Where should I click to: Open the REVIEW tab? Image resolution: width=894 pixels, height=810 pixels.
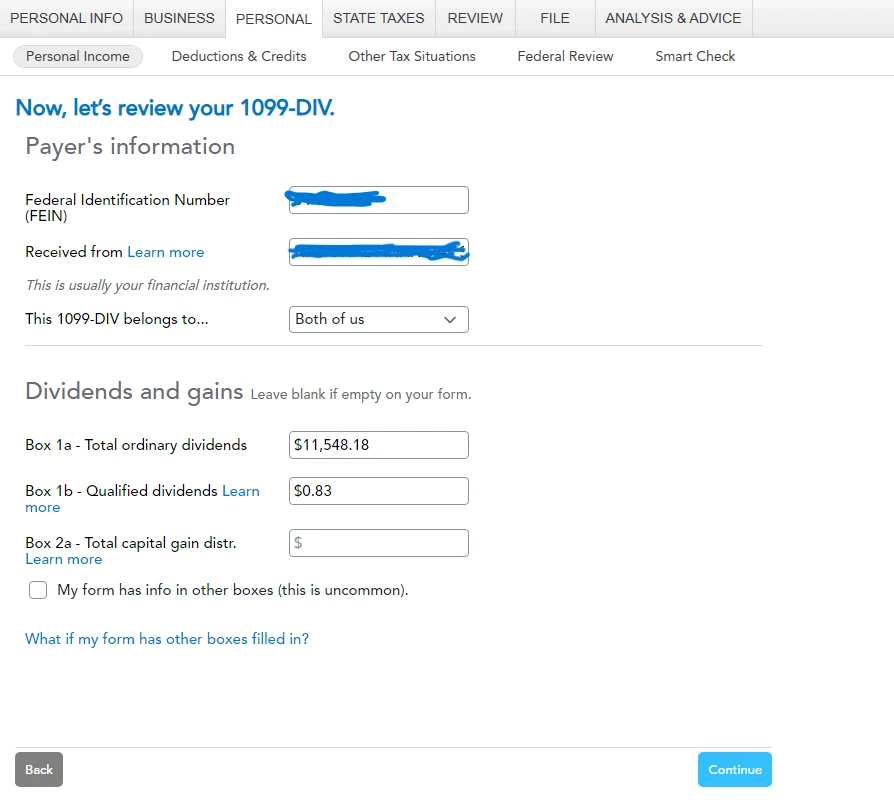pyautogui.click(x=475, y=18)
